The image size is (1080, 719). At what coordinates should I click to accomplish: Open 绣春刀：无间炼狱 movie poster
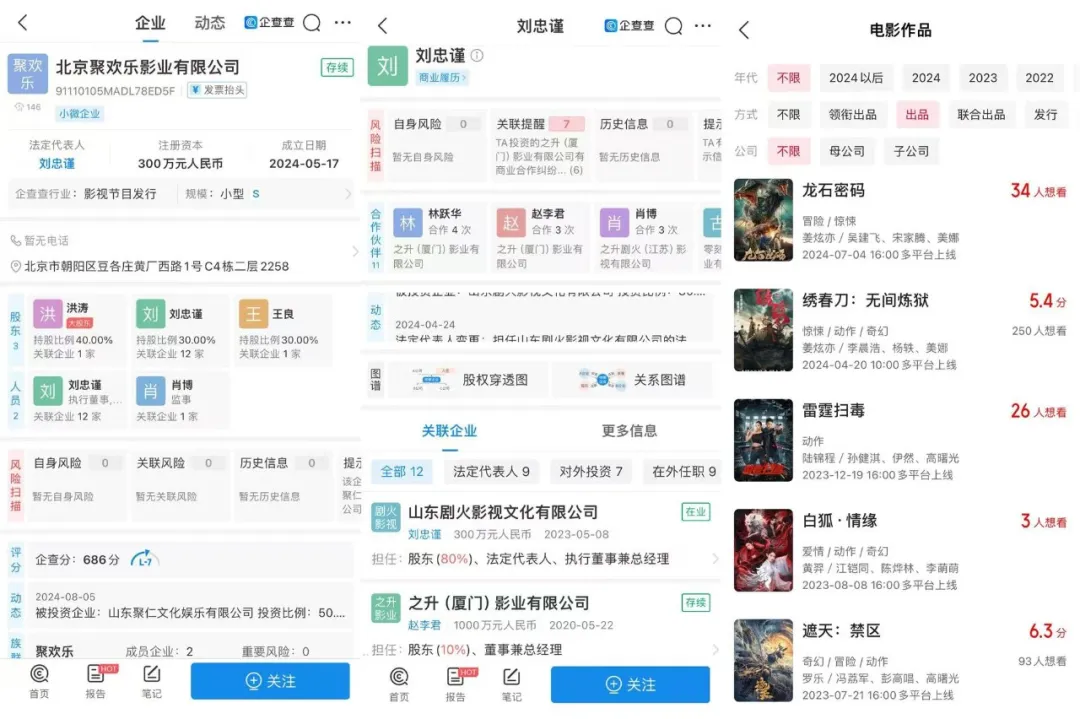763,331
